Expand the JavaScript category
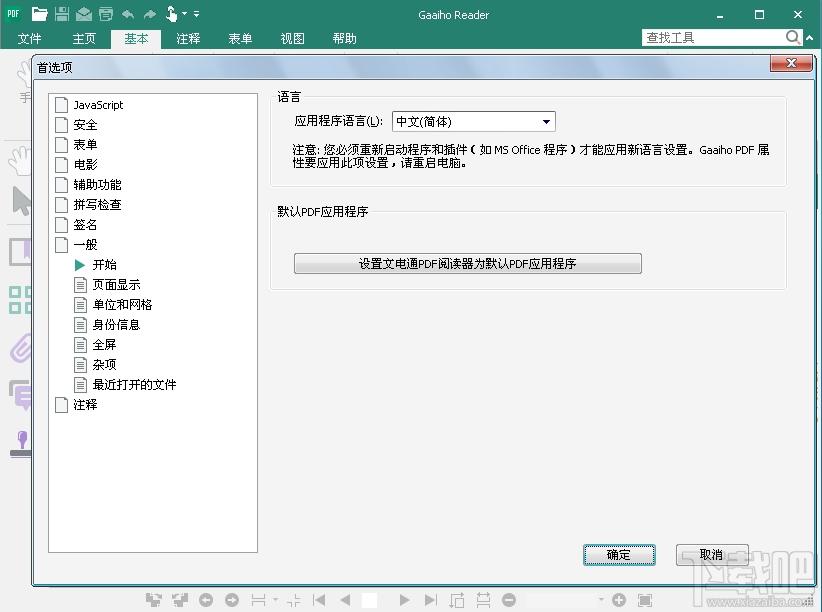The image size is (822, 612). click(62, 105)
